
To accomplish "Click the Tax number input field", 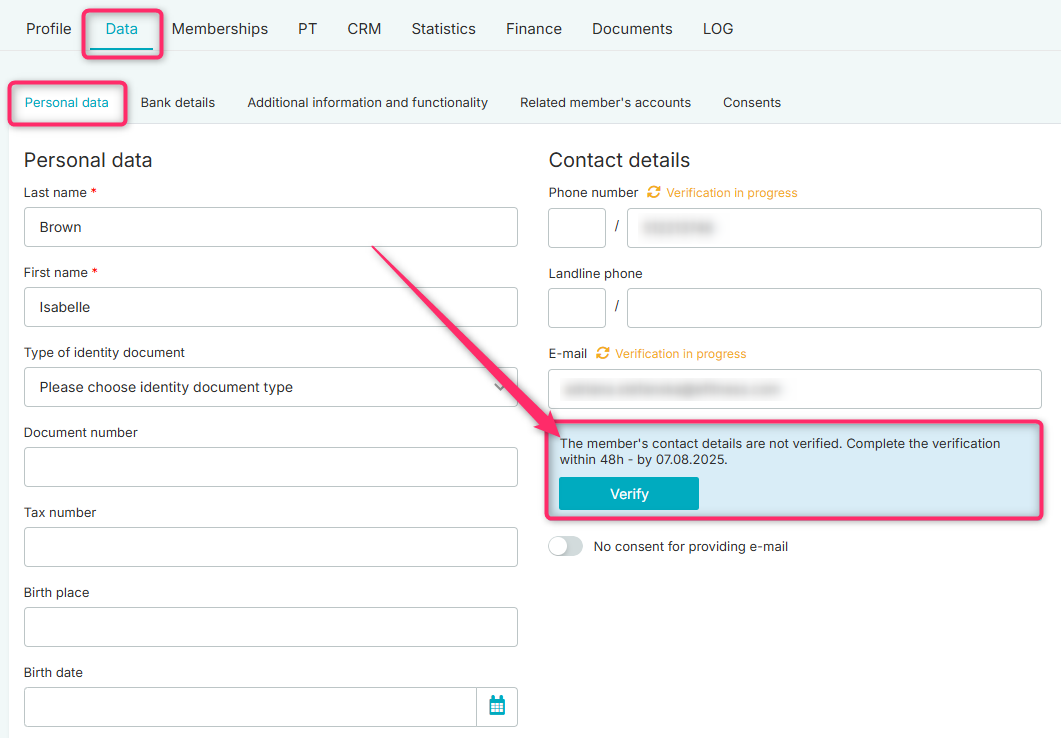I will 270,547.
